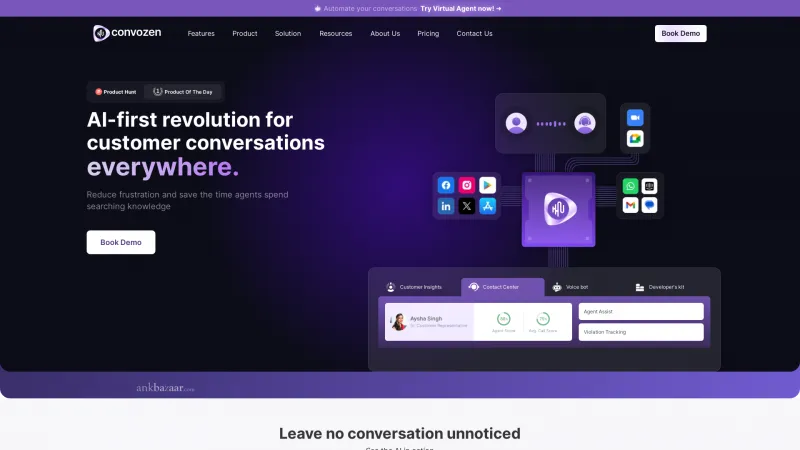Go to the Pricing page
800x450 pixels.
click(x=428, y=34)
